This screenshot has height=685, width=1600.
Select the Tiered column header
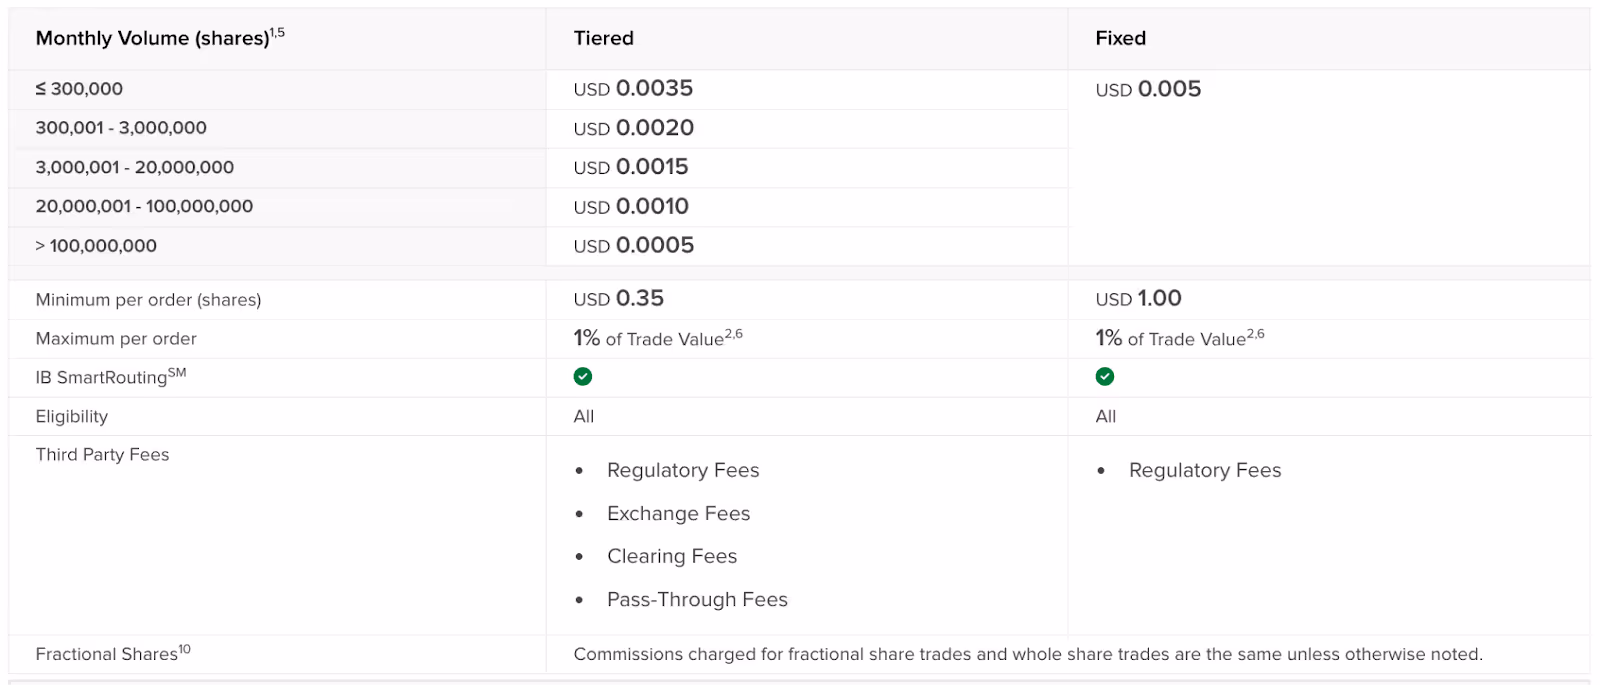pyautogui.click(x=604, y=38)
